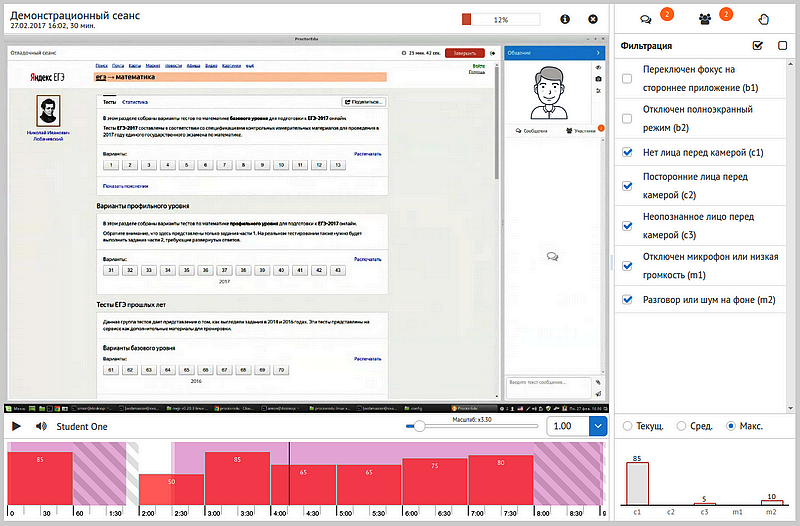Click eye icon beside student avatar
Screen dimensions: 800x526
(598, 67)
